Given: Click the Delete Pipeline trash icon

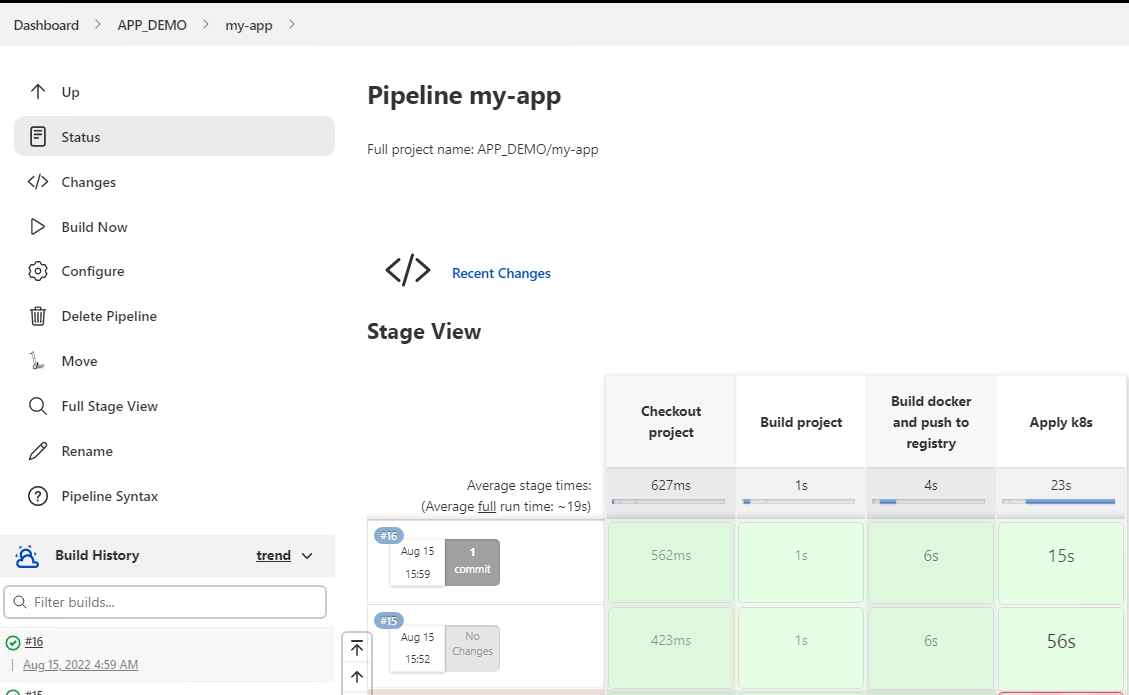Looking at the screenshot, I should (x=38, y=316).
